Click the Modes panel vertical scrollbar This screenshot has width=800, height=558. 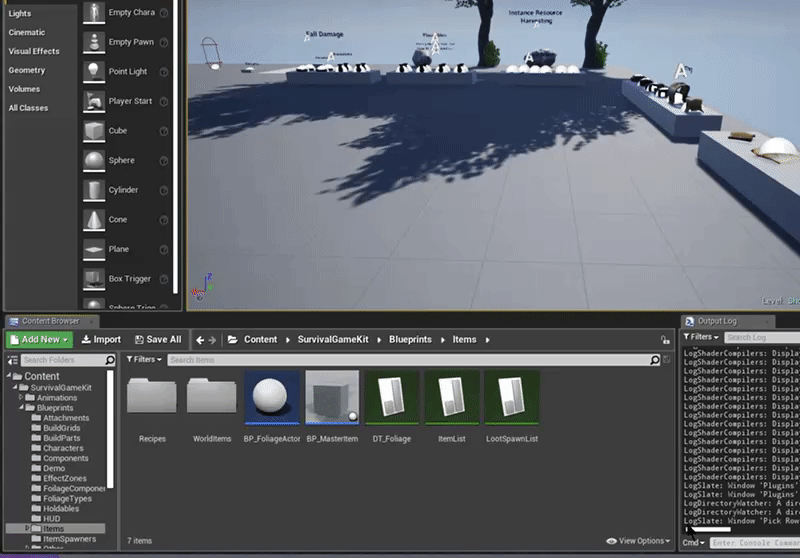pos(176,147)
